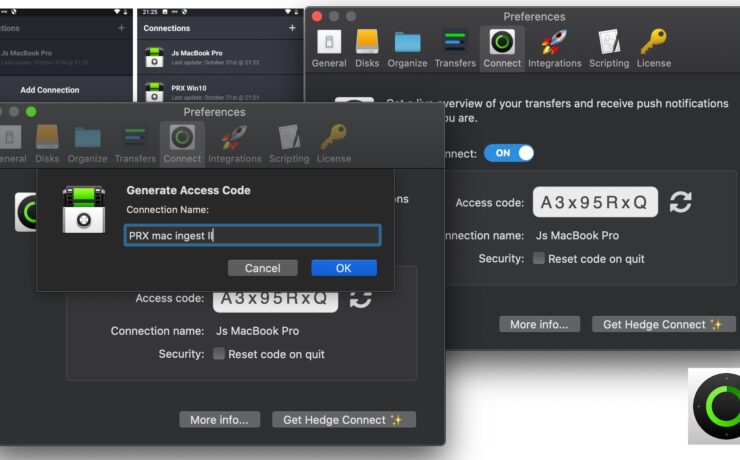Image resolution: width=740 pixels, height=460 pixels.
Task: Click green zoom button of front Preferences window
Action: click(x=31, y=112)
